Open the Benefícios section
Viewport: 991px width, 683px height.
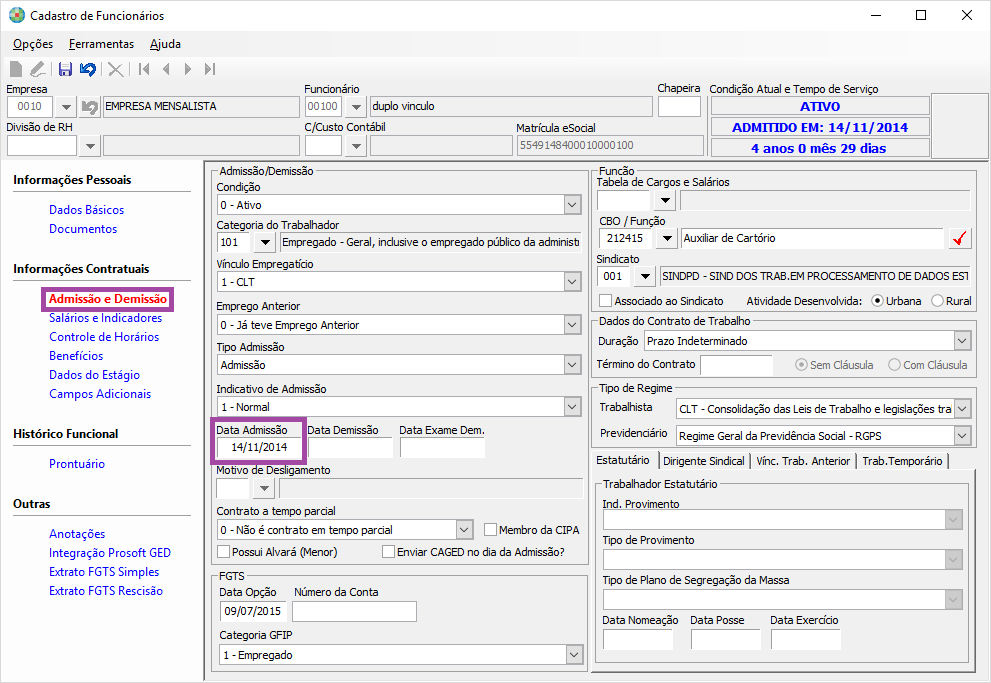76,356
